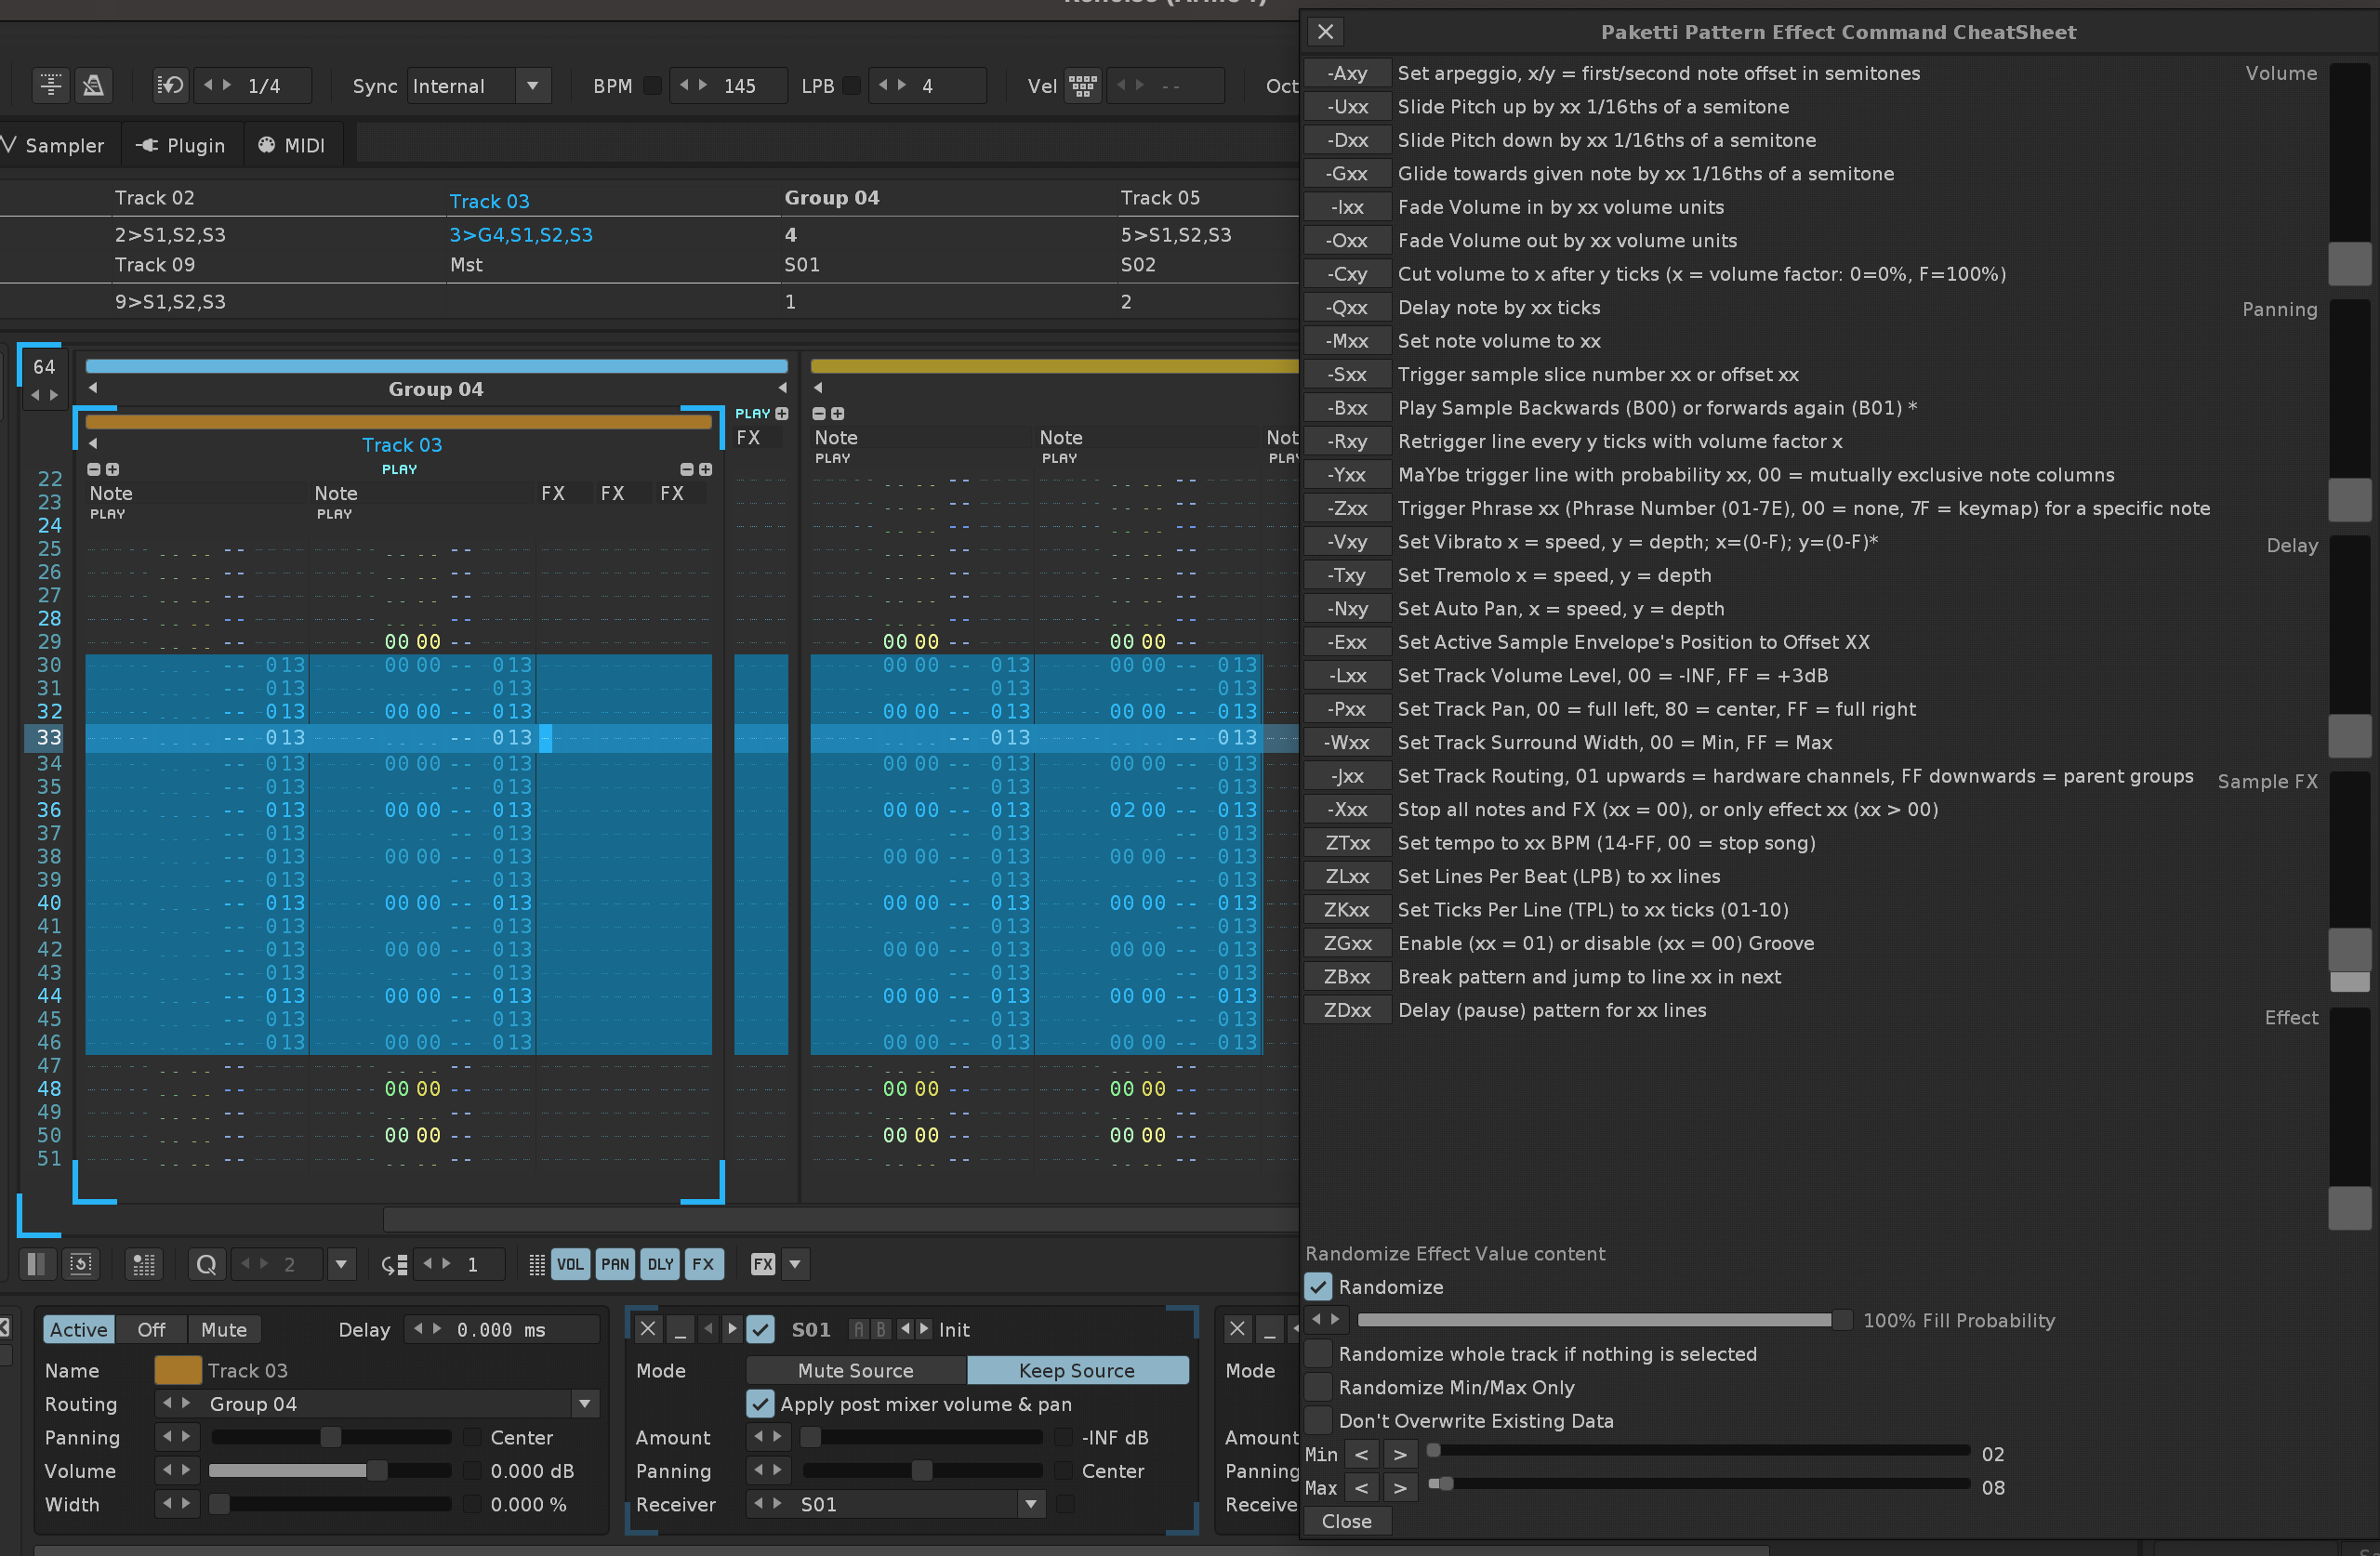Toggle the pattern follow icon beside the metronome
This screenshot has height=1556, width=2380.
[51, 86]
